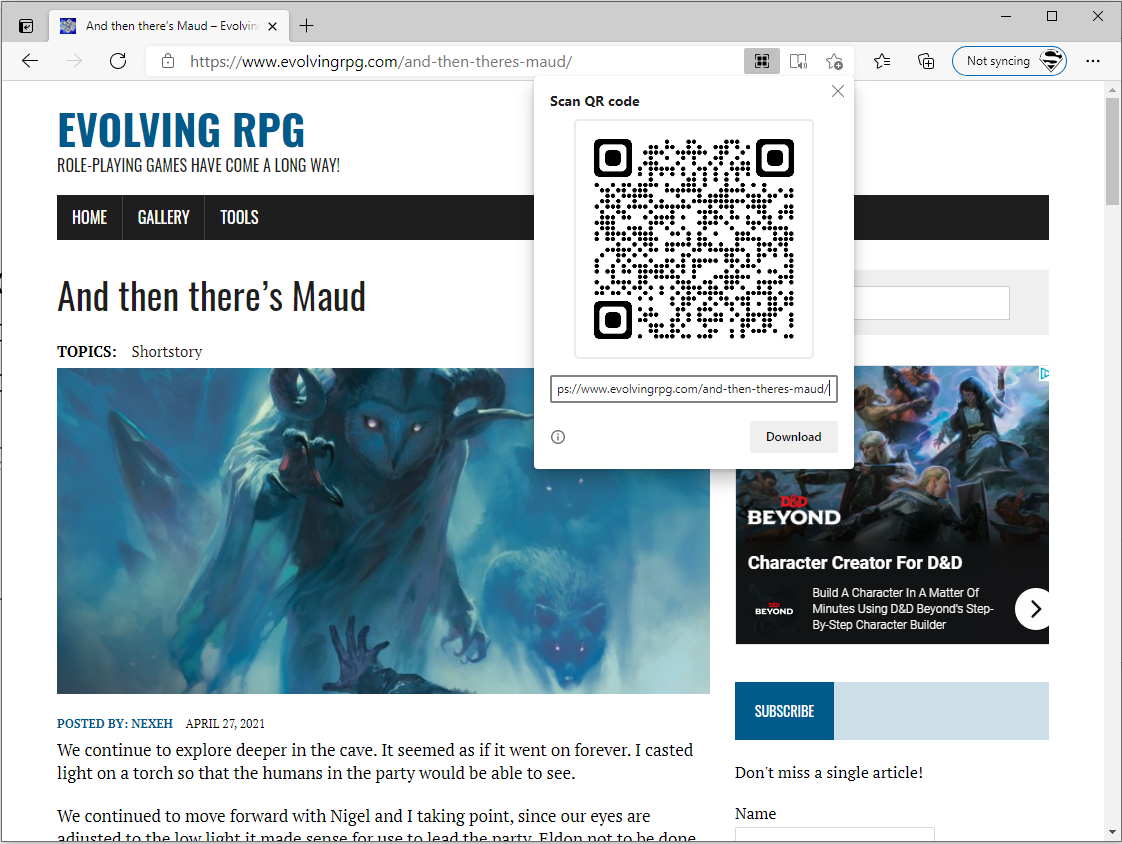Screen dimensions: 1122x844
Task: Click the address bar URL
Action: 381,62
